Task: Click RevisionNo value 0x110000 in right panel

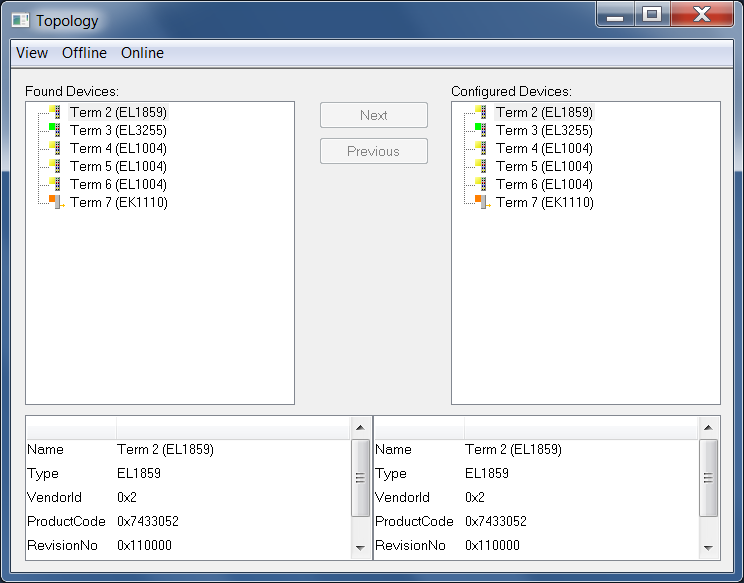Action: (492, 546)
